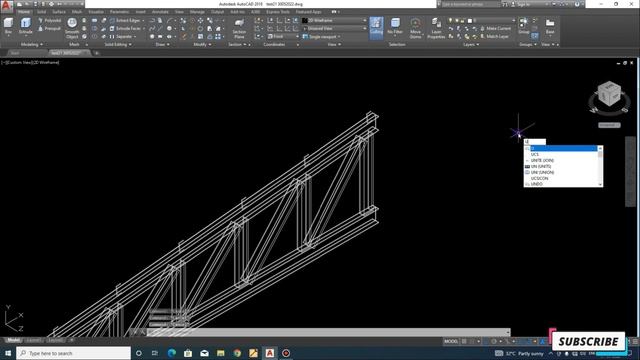640x360 pixels.
Task: Click Make Current layer button
Action: pyautogui.click(x=495, y=29)
